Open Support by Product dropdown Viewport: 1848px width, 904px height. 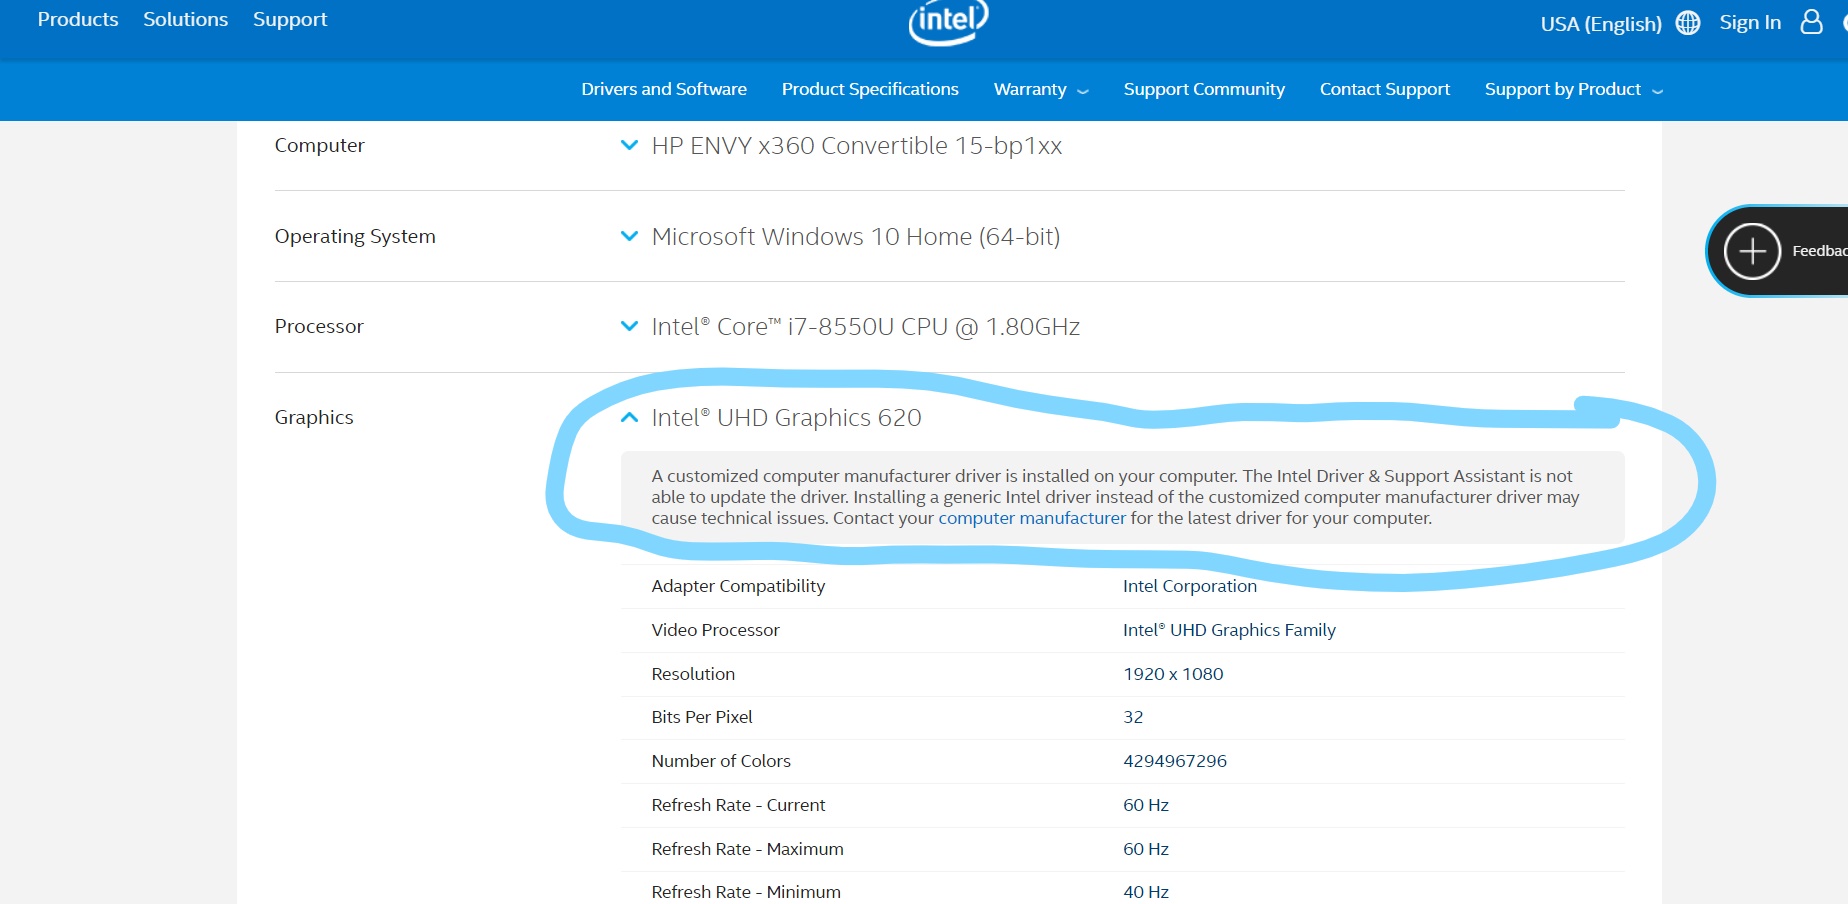click(x=1573, y=89)
